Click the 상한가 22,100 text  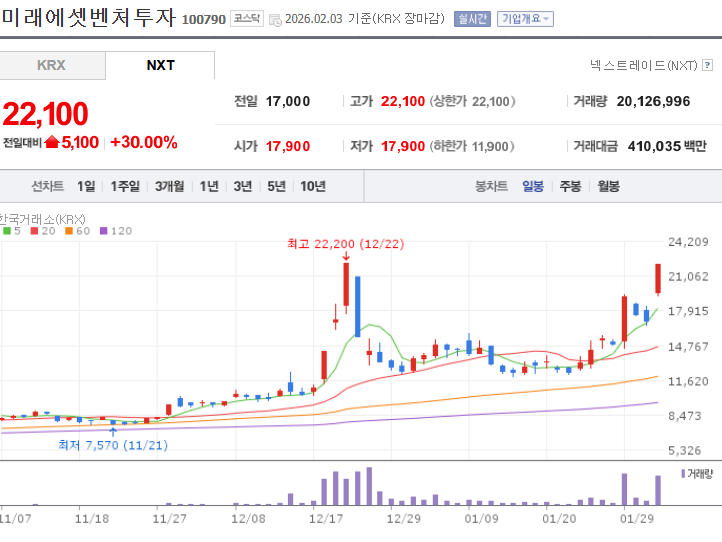(472, 101)
